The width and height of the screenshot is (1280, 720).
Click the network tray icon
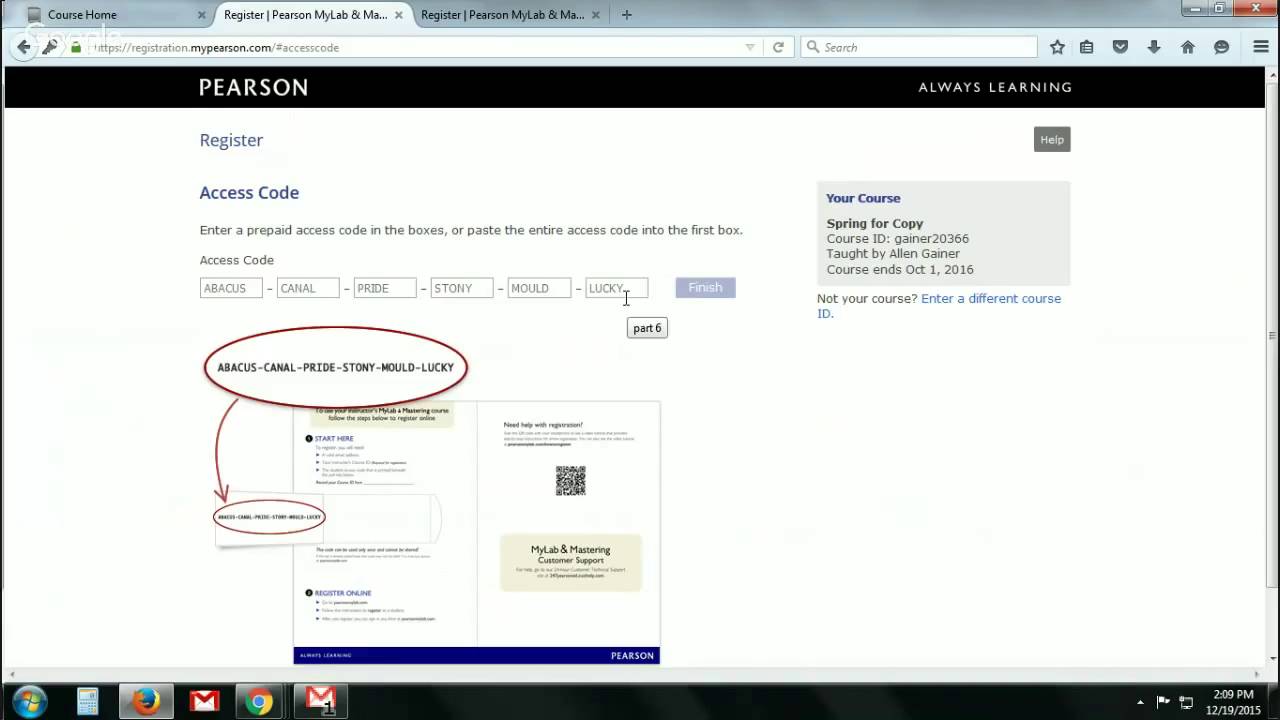tap(1186, 702)
